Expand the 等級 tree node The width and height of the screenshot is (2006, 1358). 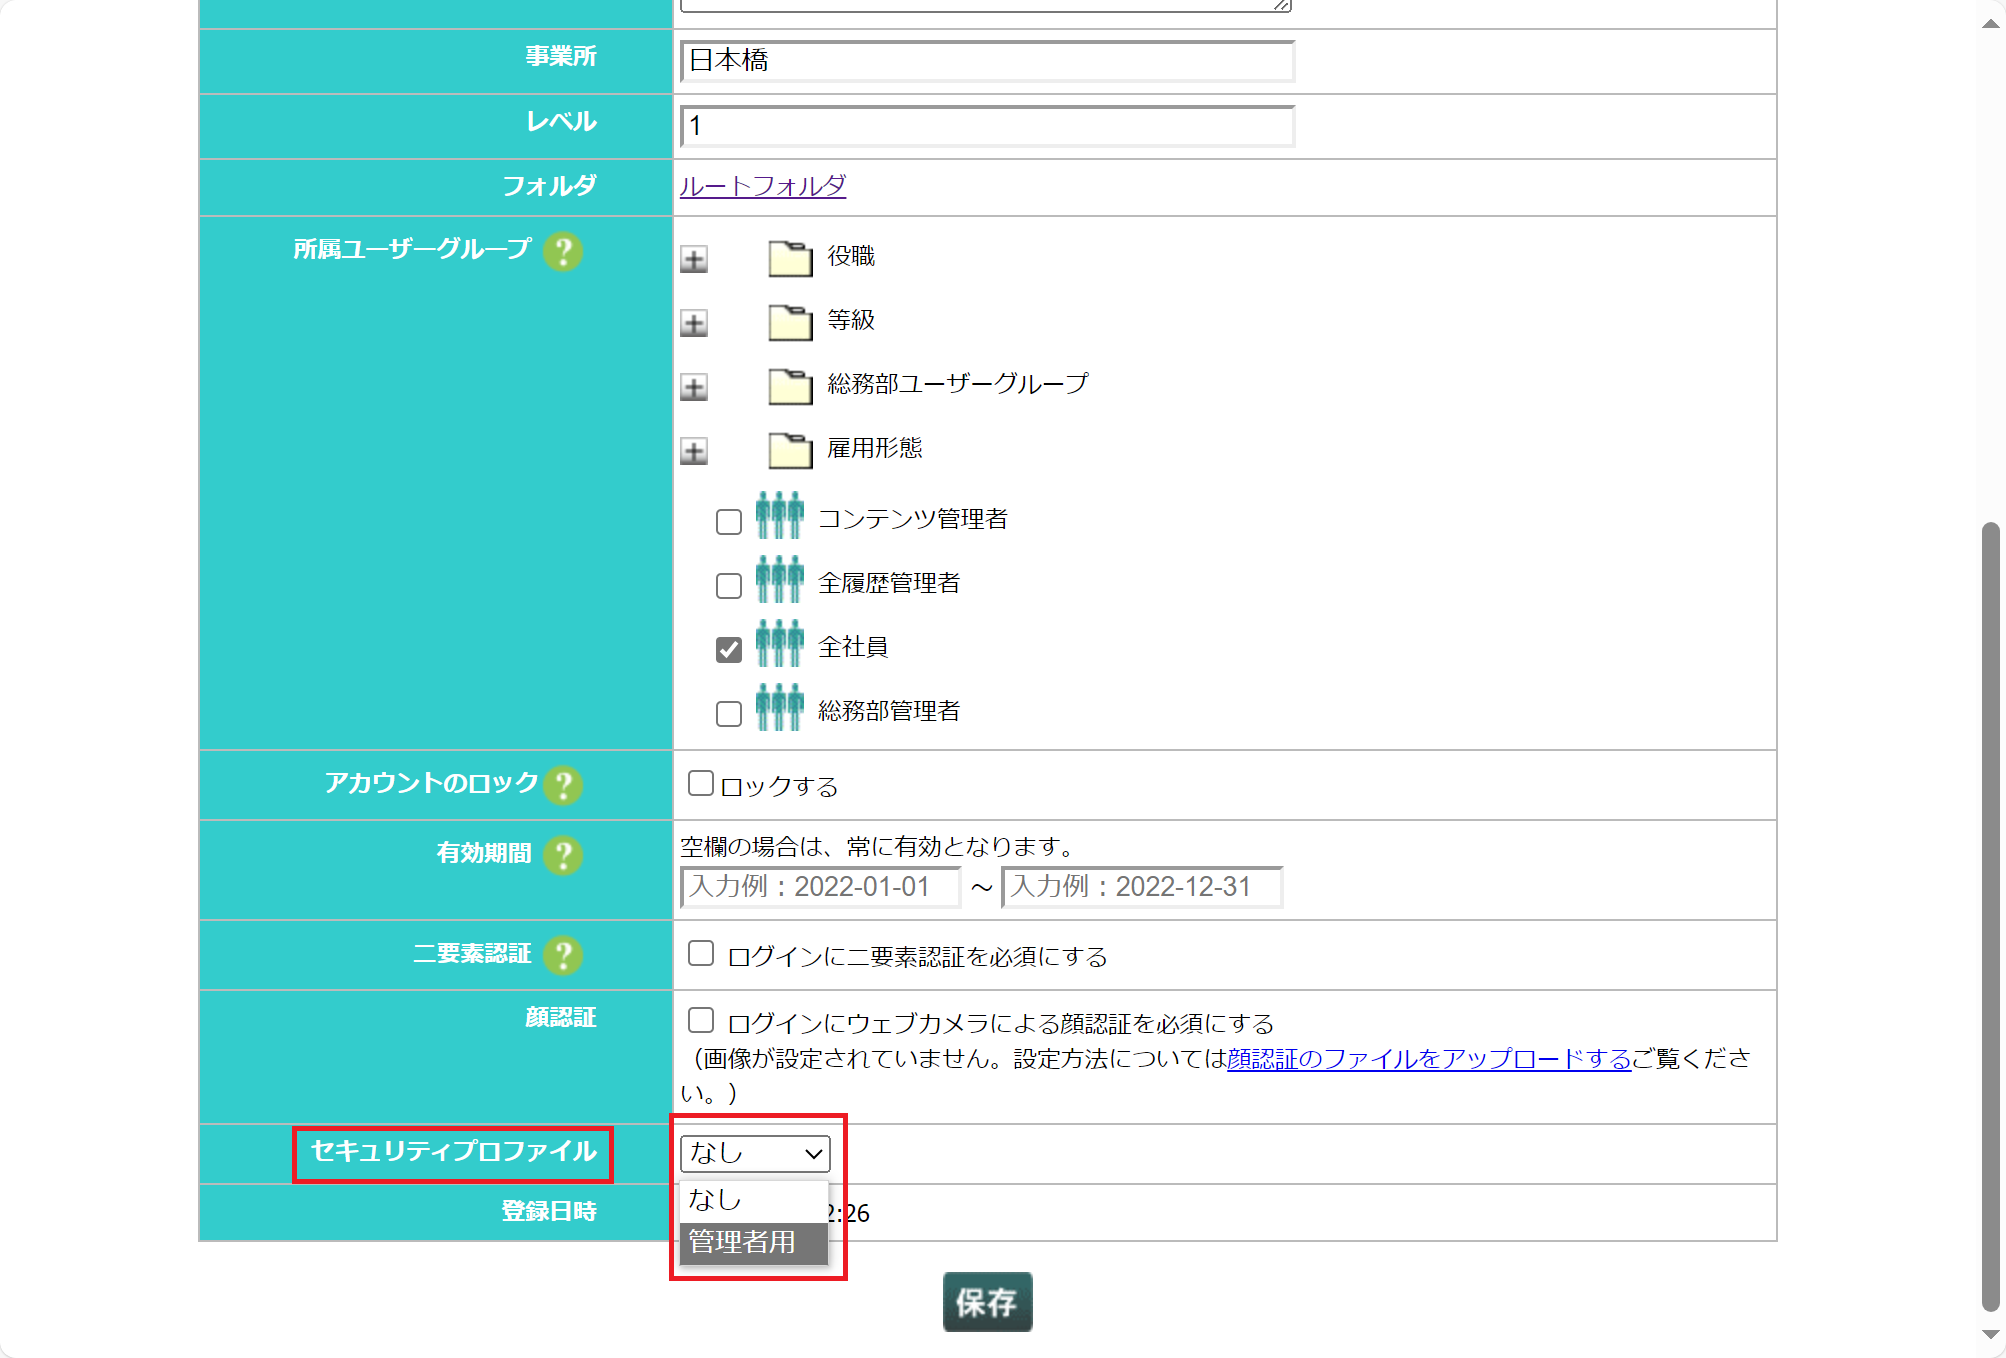694,323
